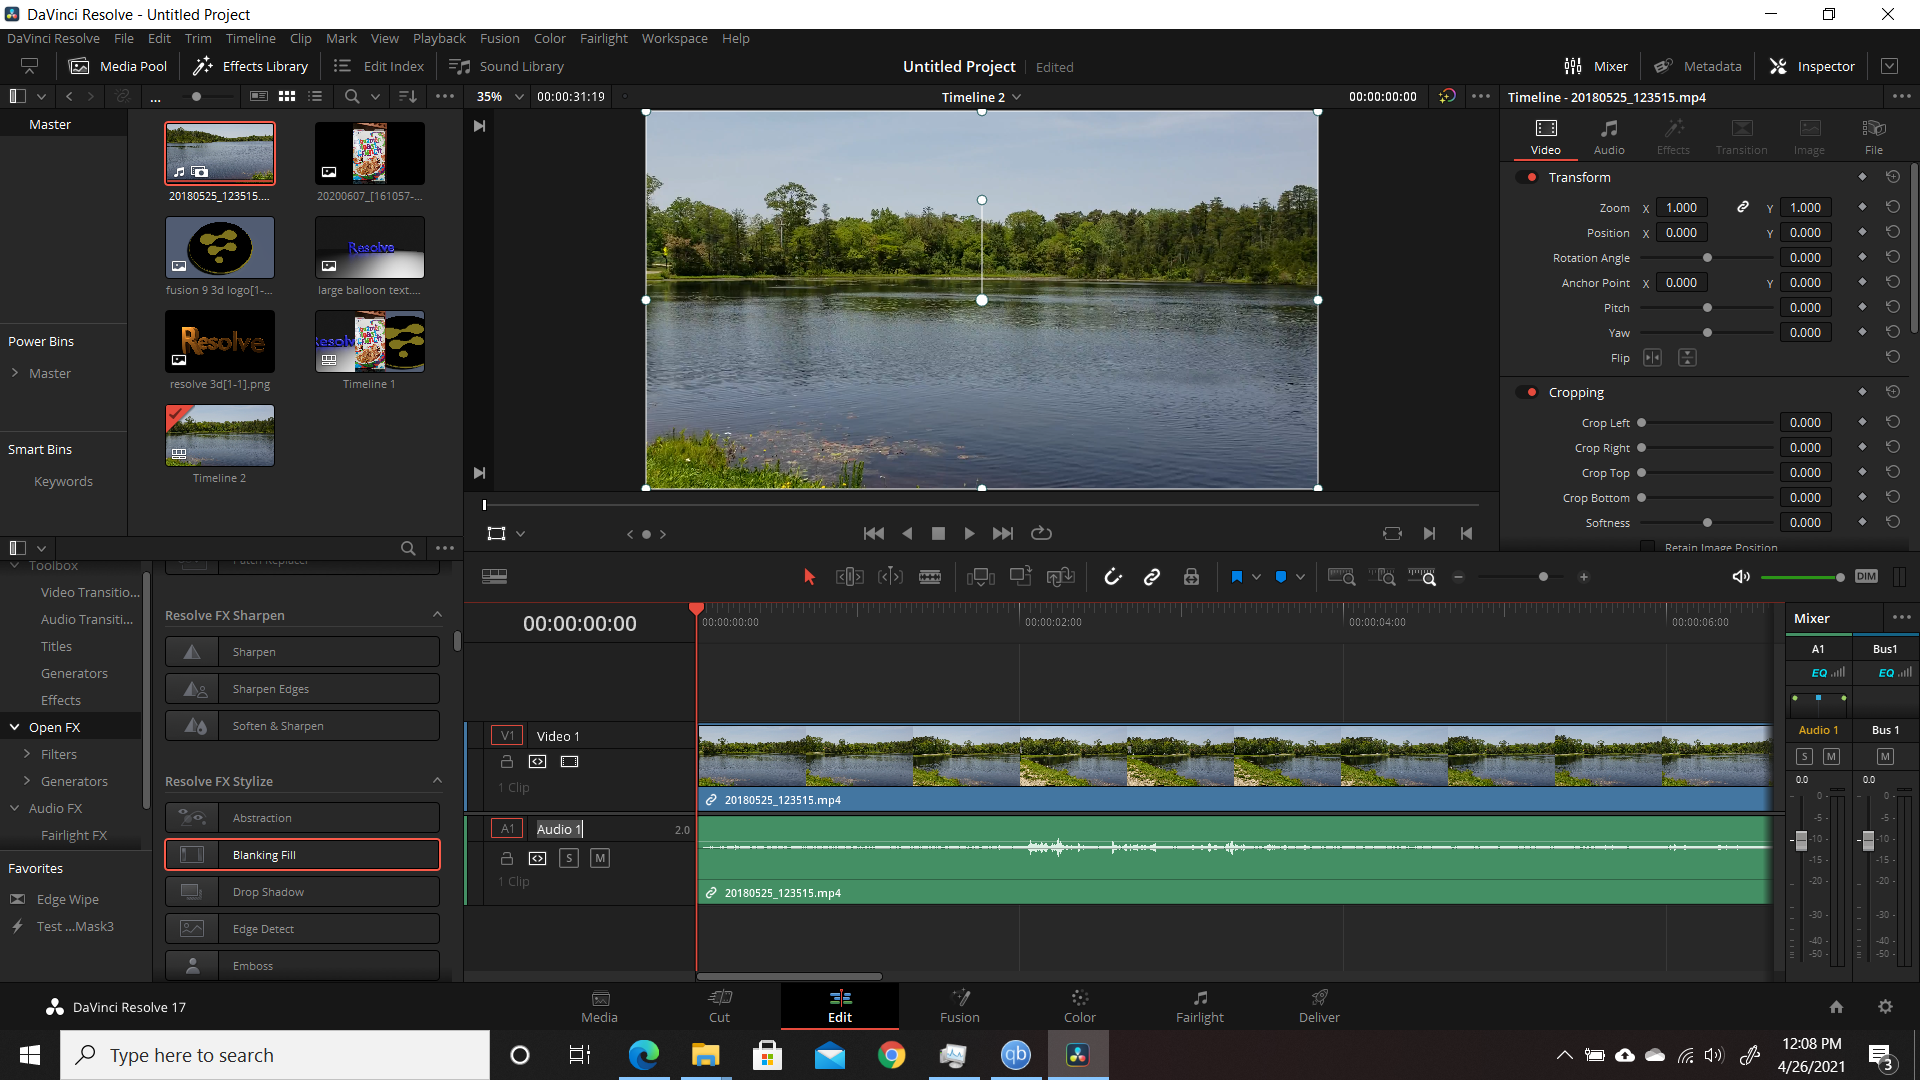The width and height of the screenshot is (1920, 1080).
Task: Collapse the Audio FX tree item
Action: coord(15,808)
